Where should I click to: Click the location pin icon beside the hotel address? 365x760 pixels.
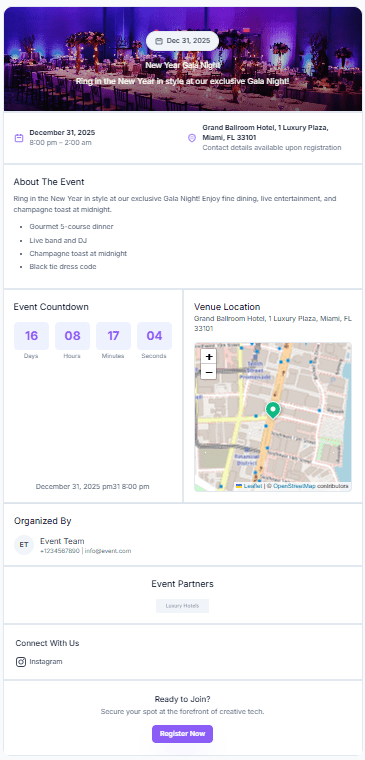pos(192,138)
